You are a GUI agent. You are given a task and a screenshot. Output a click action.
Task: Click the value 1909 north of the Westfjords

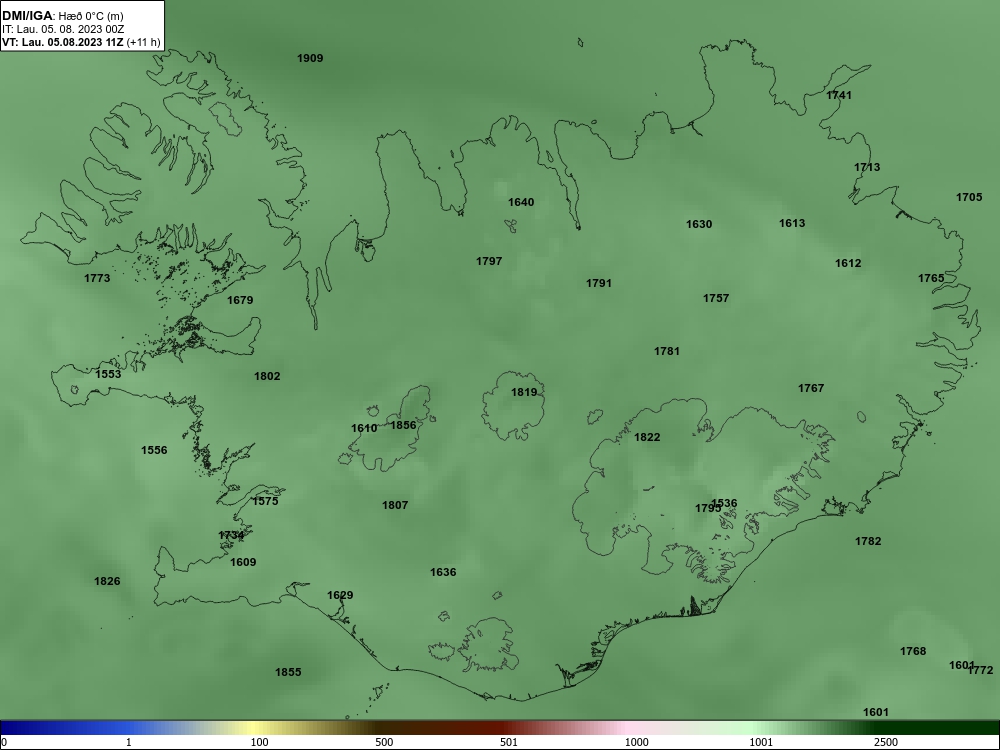tap(310, 58)
